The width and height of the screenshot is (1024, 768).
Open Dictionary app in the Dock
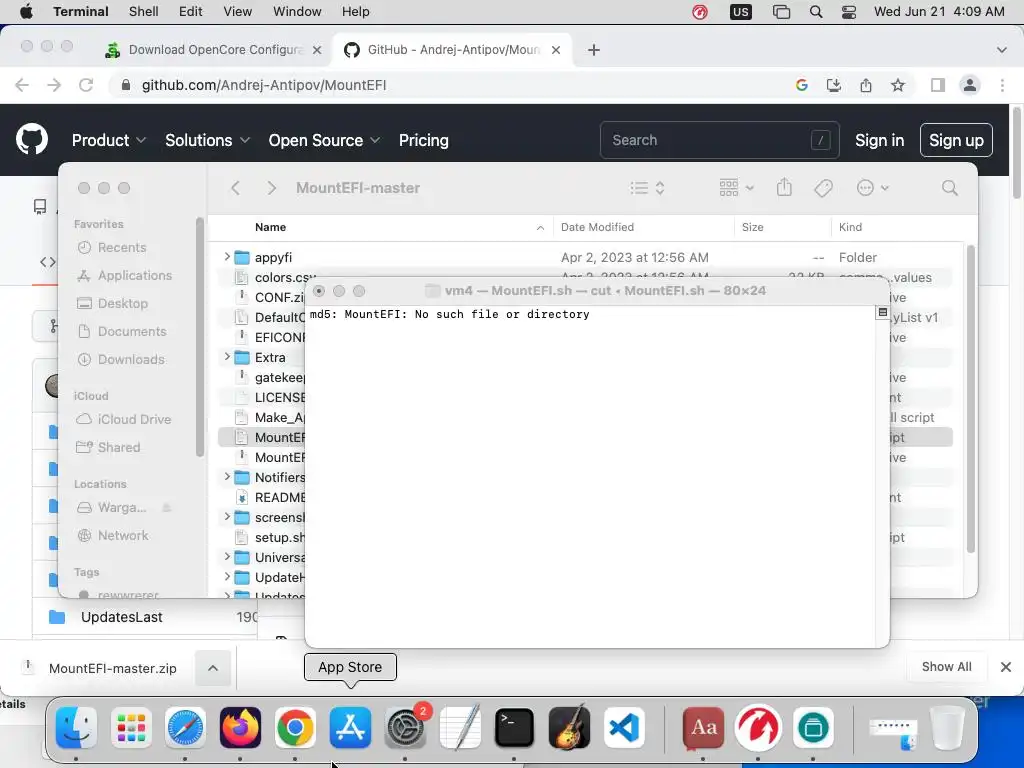click(x=703, y=727)
